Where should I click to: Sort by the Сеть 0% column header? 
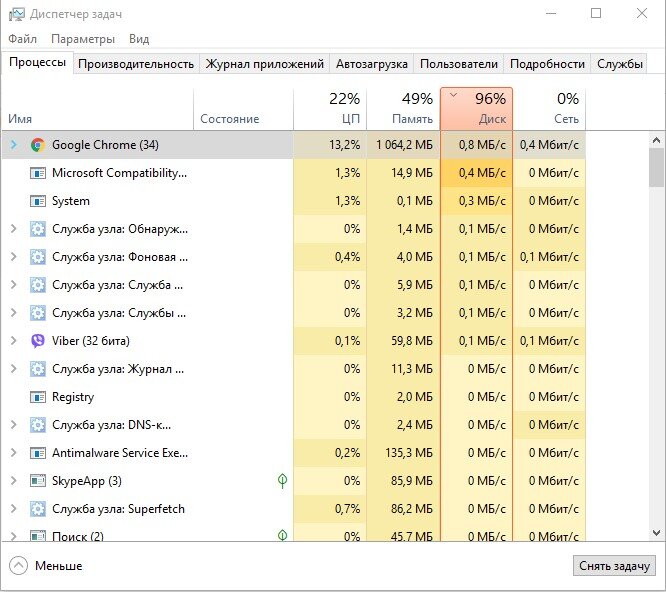tap(549, 110)
